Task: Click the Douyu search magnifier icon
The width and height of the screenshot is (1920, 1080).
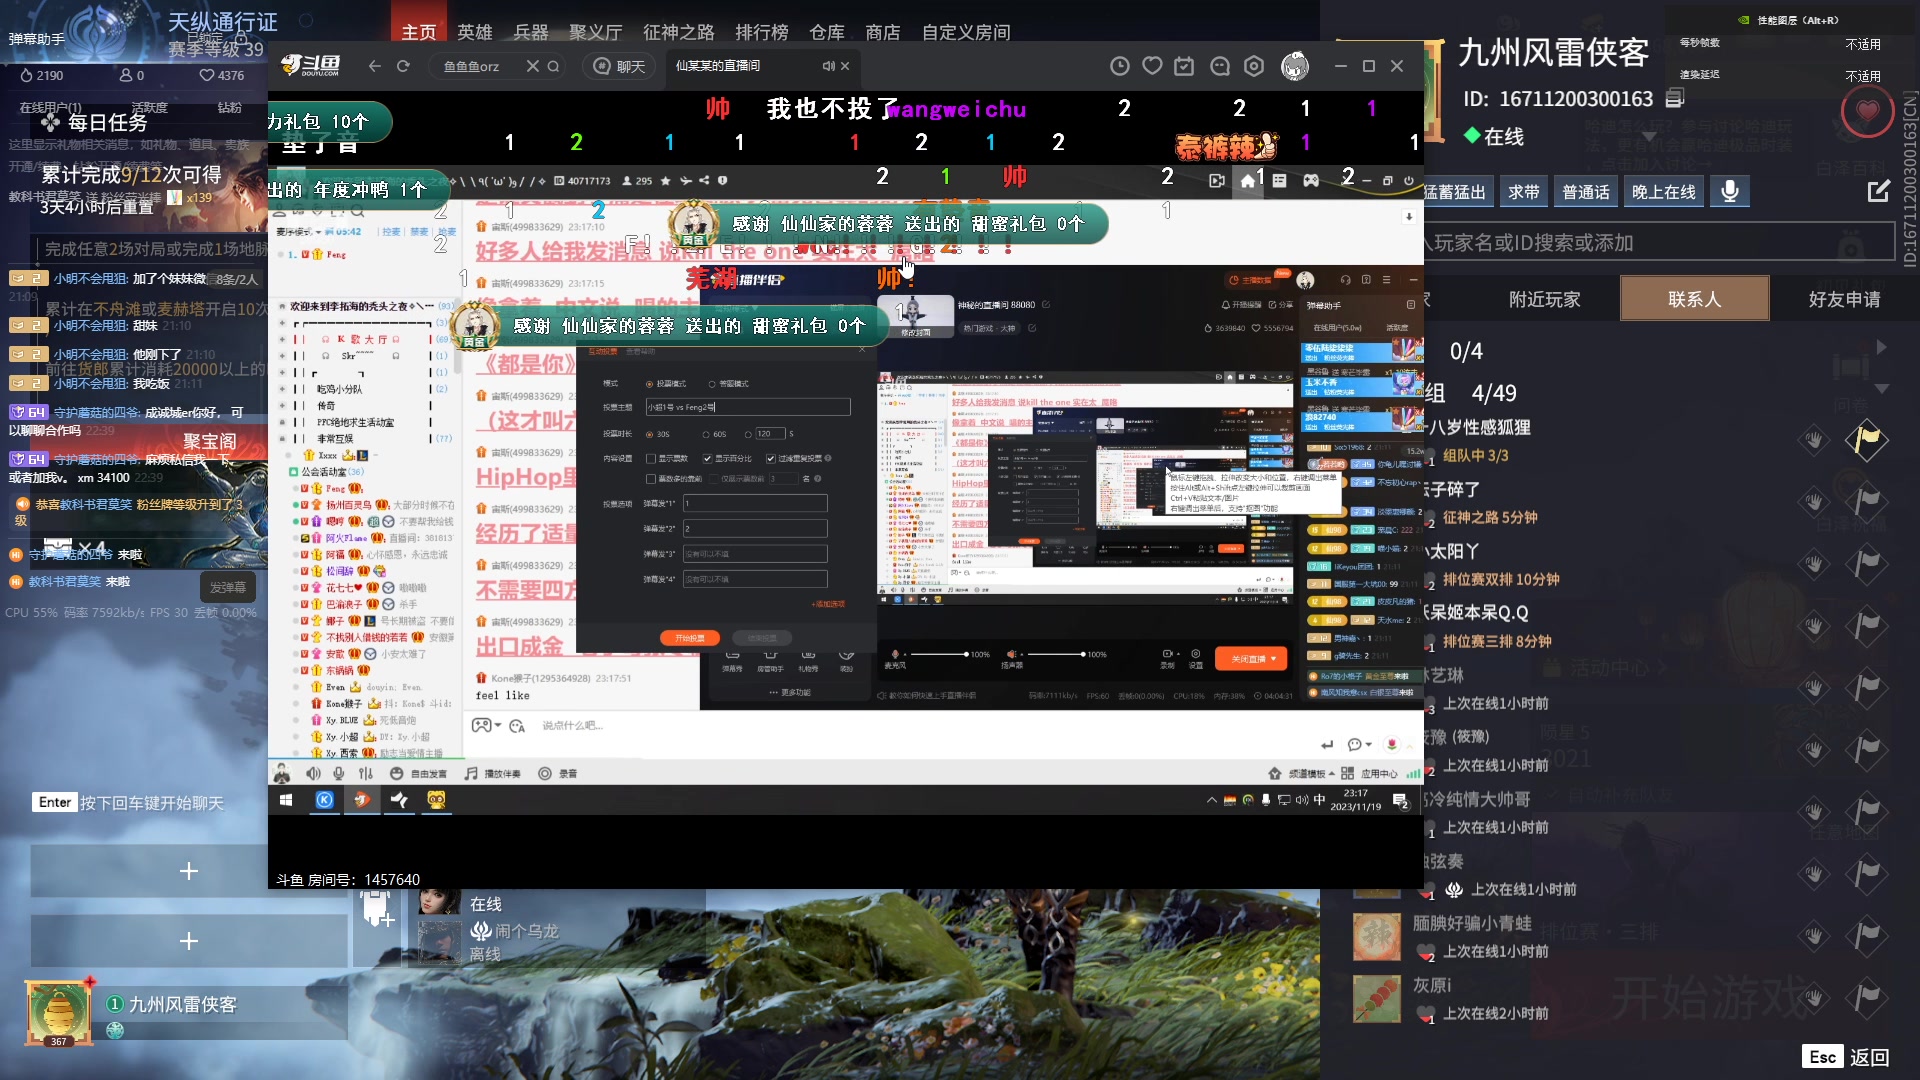Action: [553, 66]
